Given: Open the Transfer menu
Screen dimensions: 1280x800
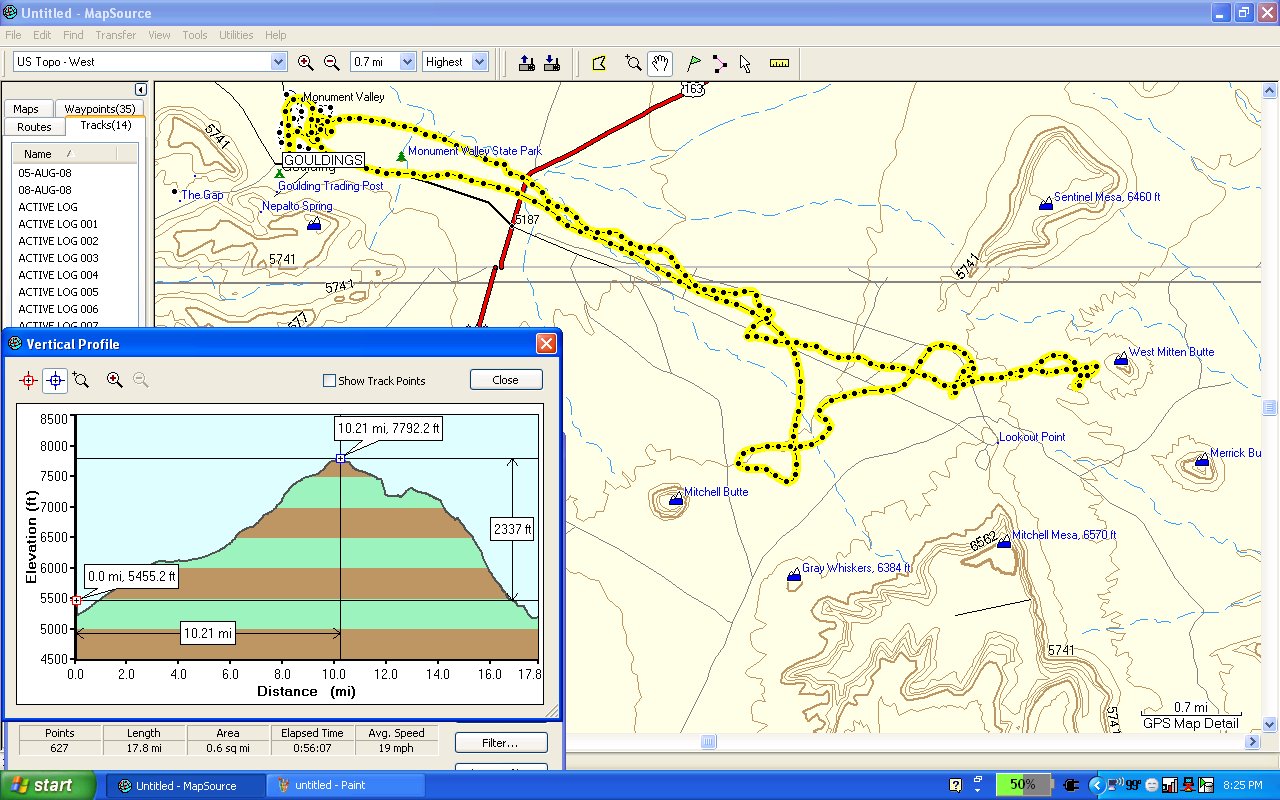Looking at the screenshot, I should click(116, 35).
